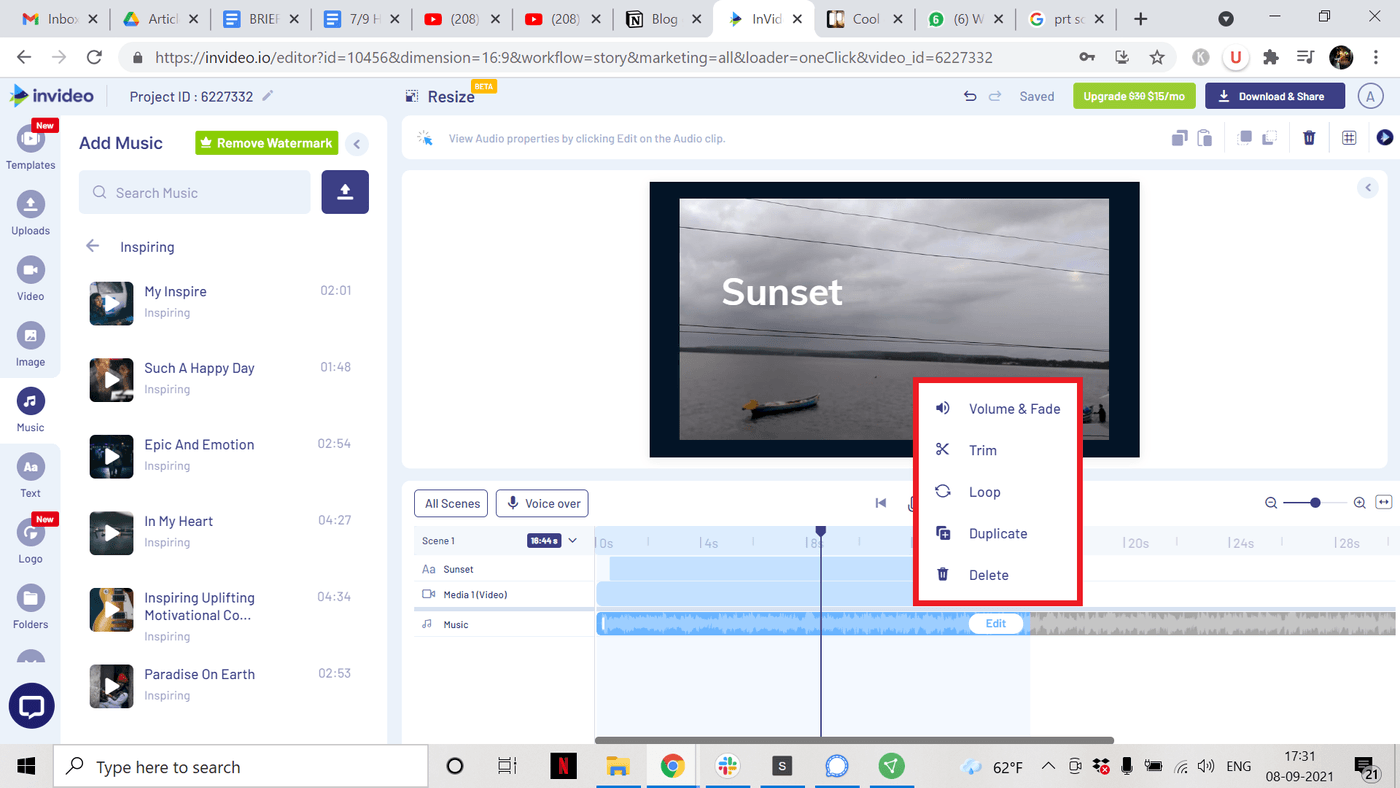Open the grid layout icon in toolbar

[1349, 137]
